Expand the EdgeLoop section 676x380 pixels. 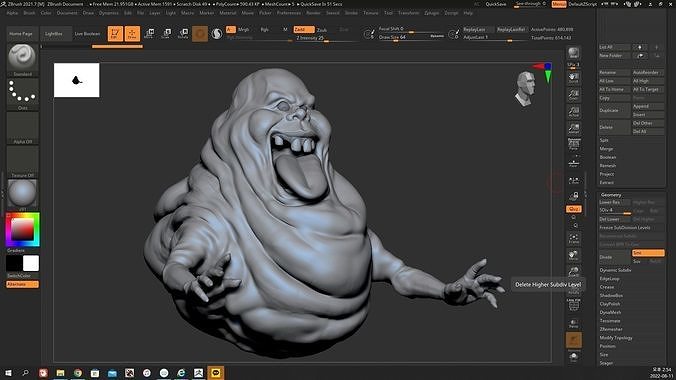coord(609,279)
